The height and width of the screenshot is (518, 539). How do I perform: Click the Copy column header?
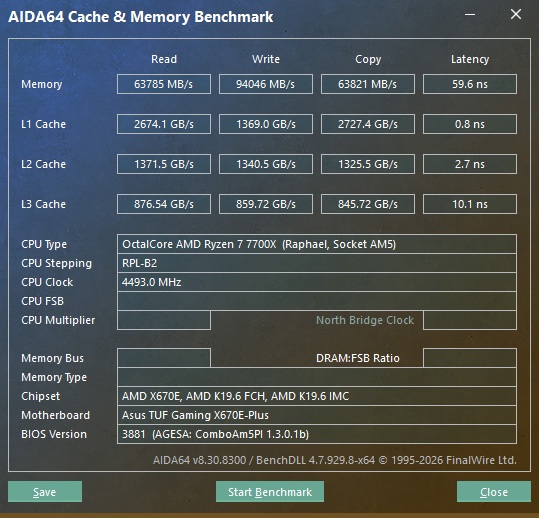click(368, 59)
